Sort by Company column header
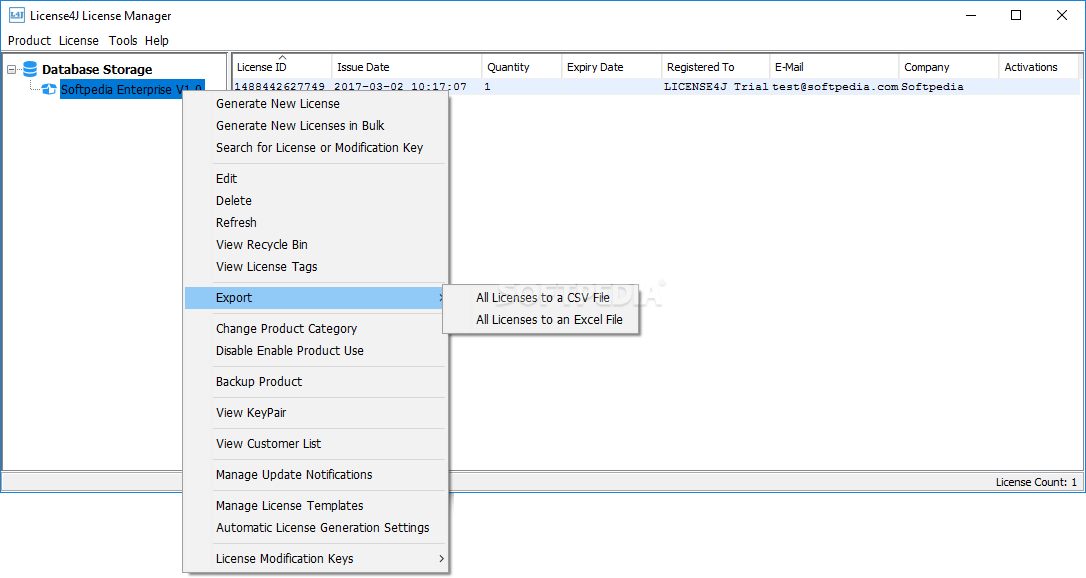1086x578 pixels. coord(949,66)
